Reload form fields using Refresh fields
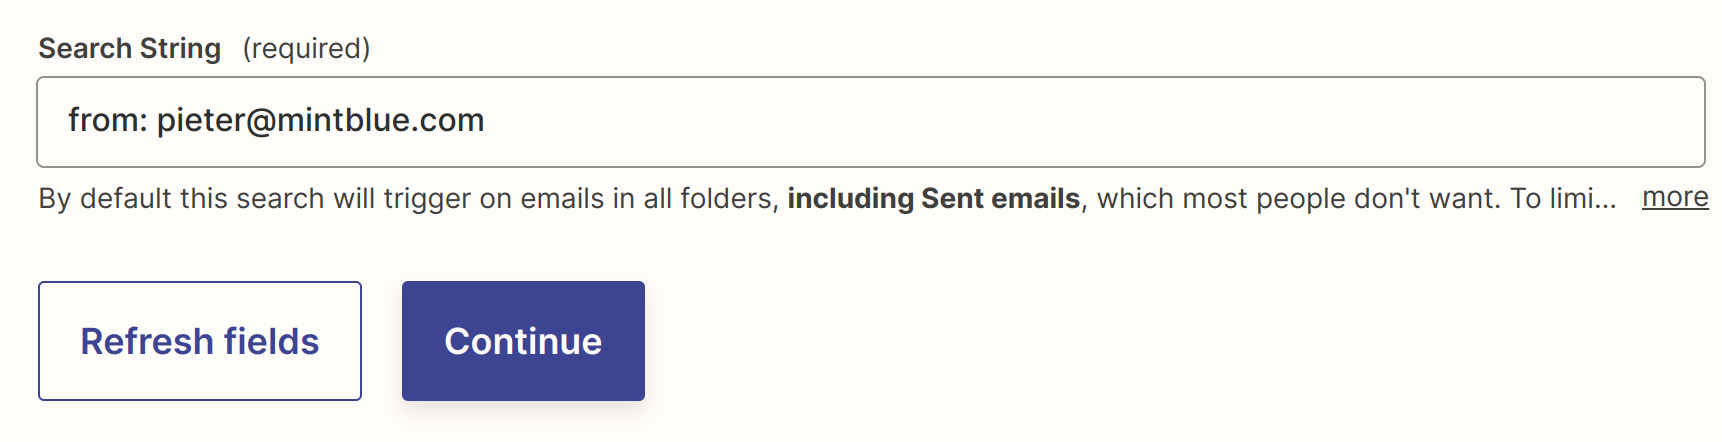1722x442 pixels. (200, 341)
